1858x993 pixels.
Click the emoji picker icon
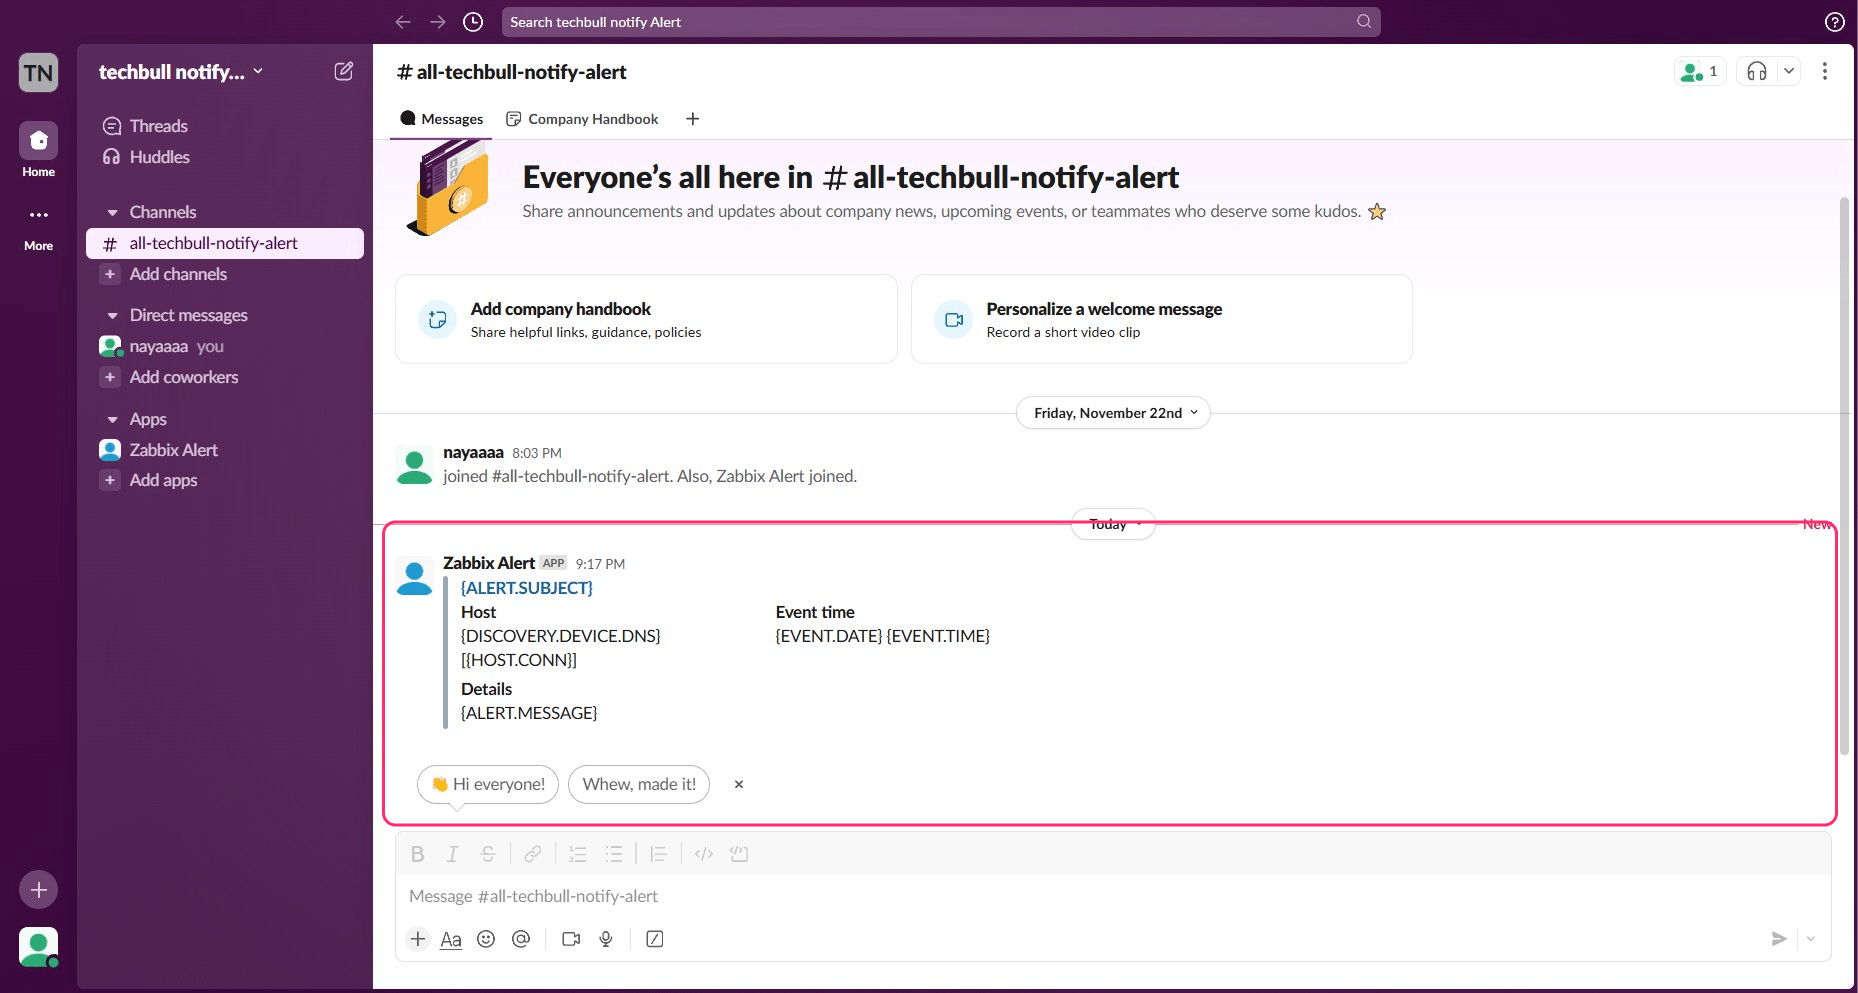(486, 939)
